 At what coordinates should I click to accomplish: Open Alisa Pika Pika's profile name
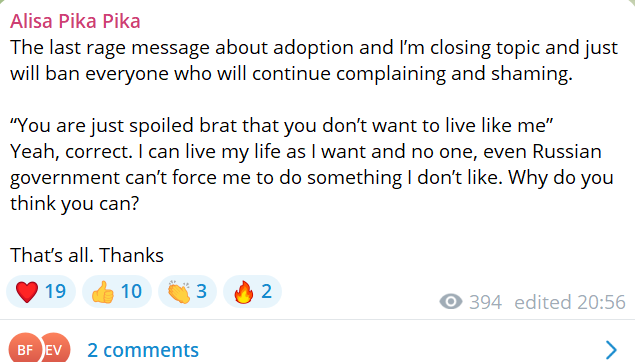point(75,21)
